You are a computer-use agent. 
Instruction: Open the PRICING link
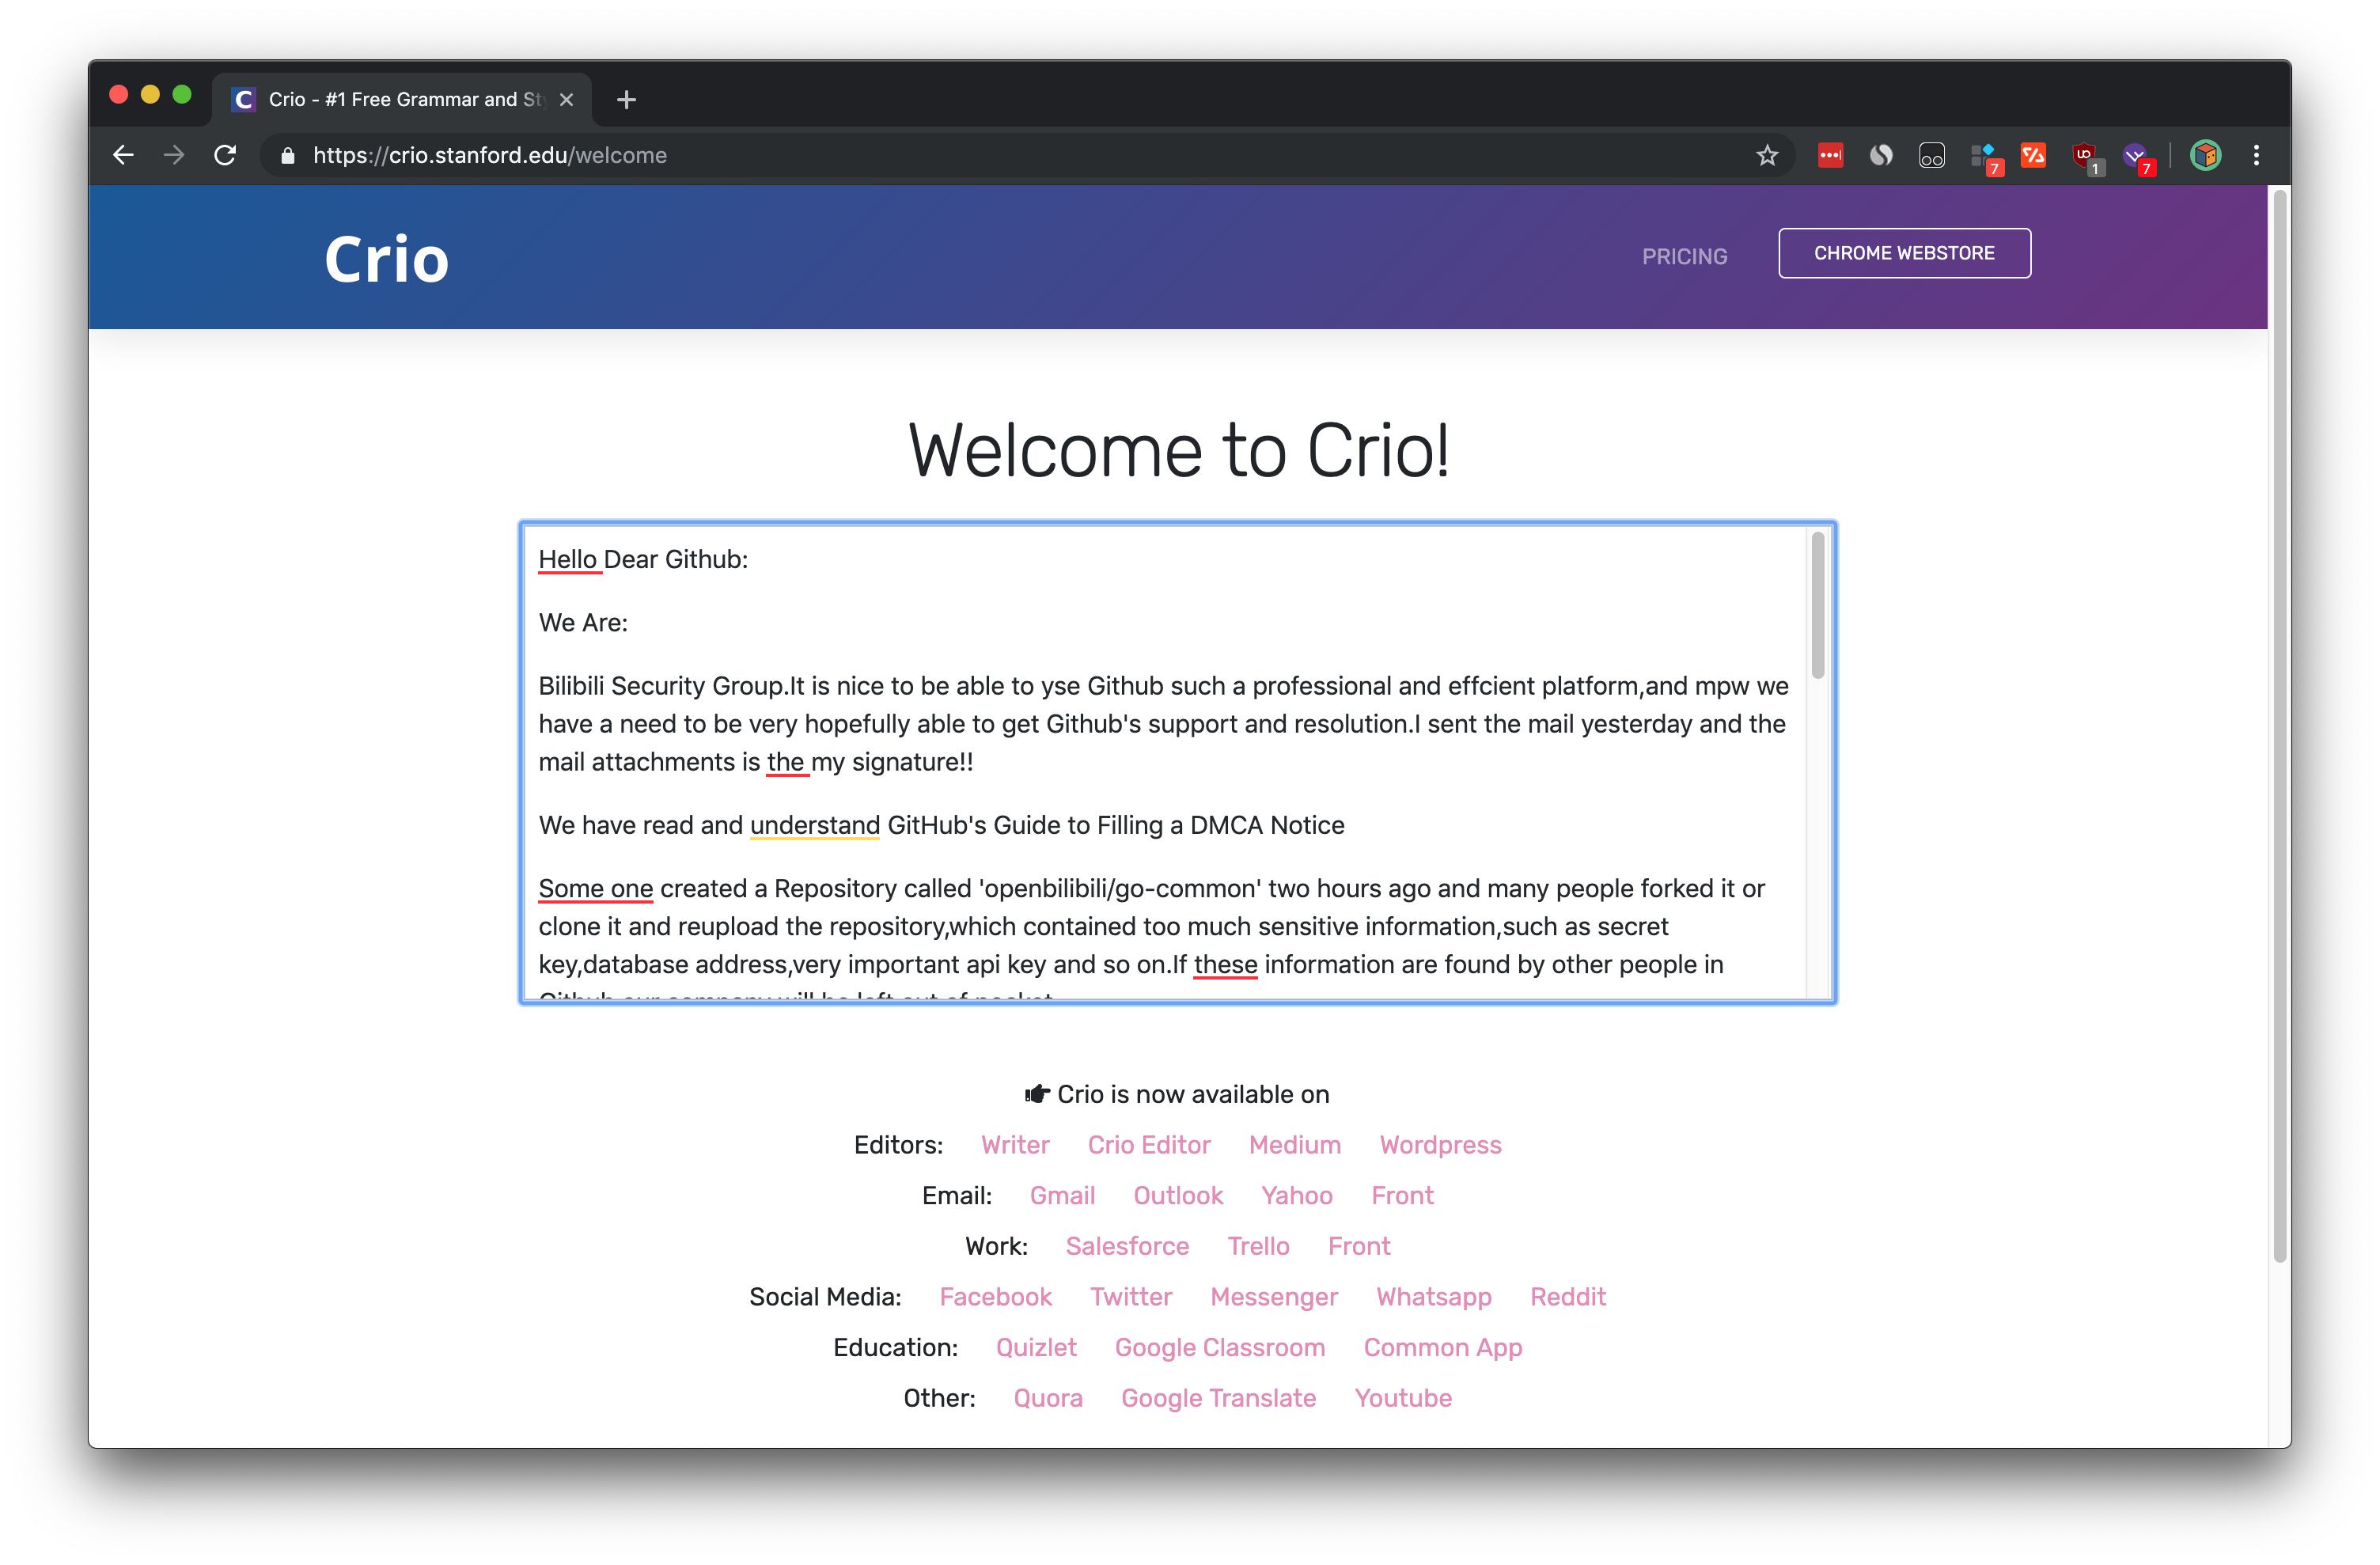click(x=1684, y=257)
